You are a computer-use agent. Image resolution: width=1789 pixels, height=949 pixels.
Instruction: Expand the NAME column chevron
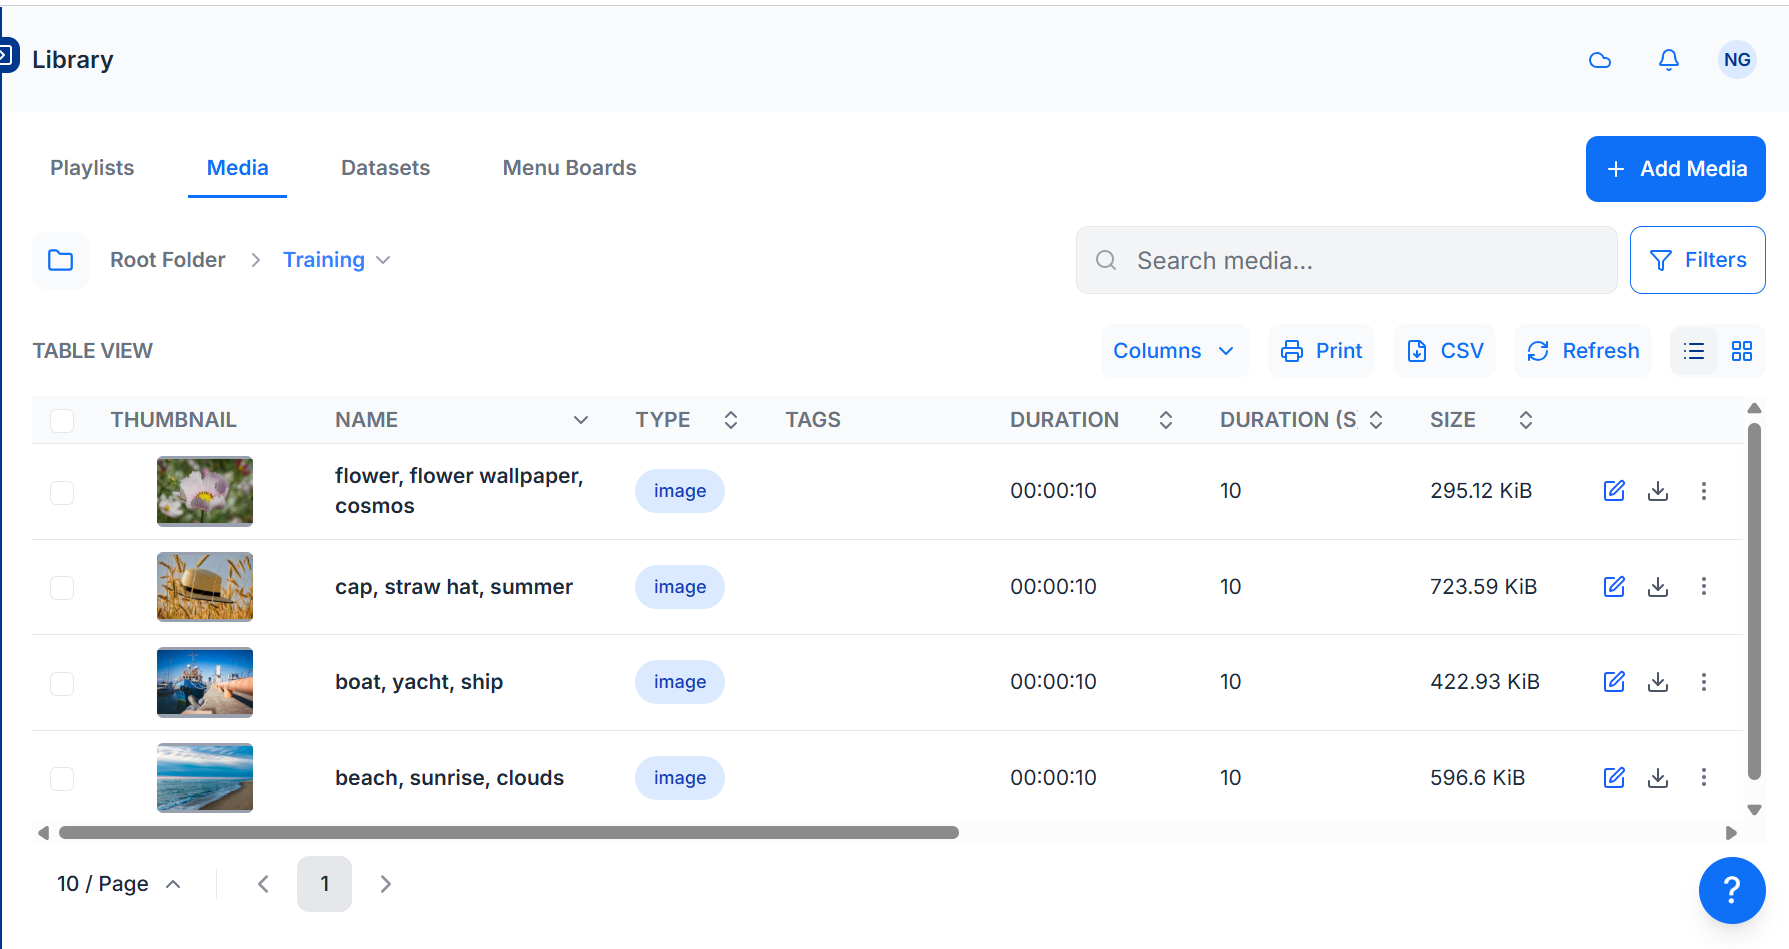coord(581,420)
